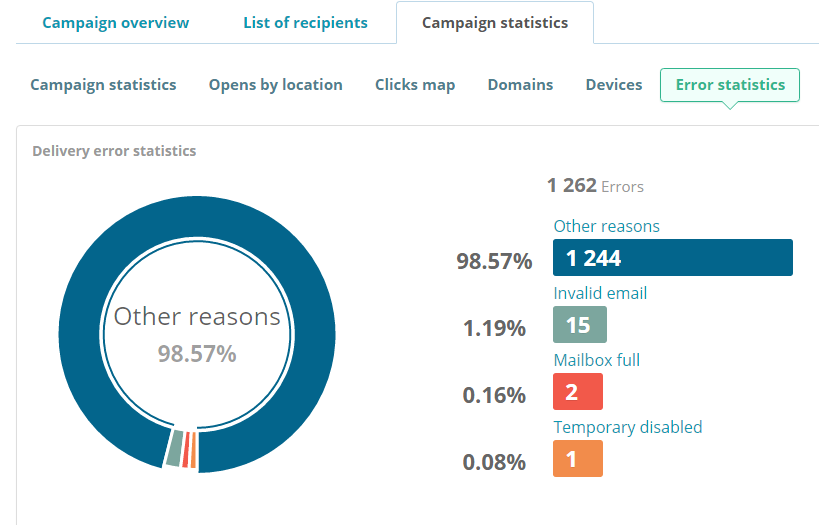This screenshot has height=525, width=819.
Task: Click the donut center Other reasons label
Action: pos(197,317)
